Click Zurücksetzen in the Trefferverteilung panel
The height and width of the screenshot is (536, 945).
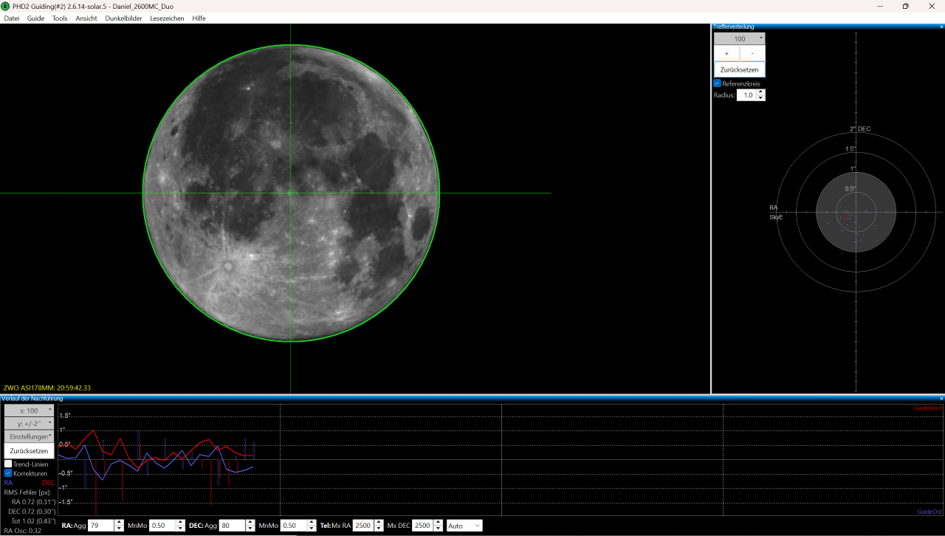point(739,69)
